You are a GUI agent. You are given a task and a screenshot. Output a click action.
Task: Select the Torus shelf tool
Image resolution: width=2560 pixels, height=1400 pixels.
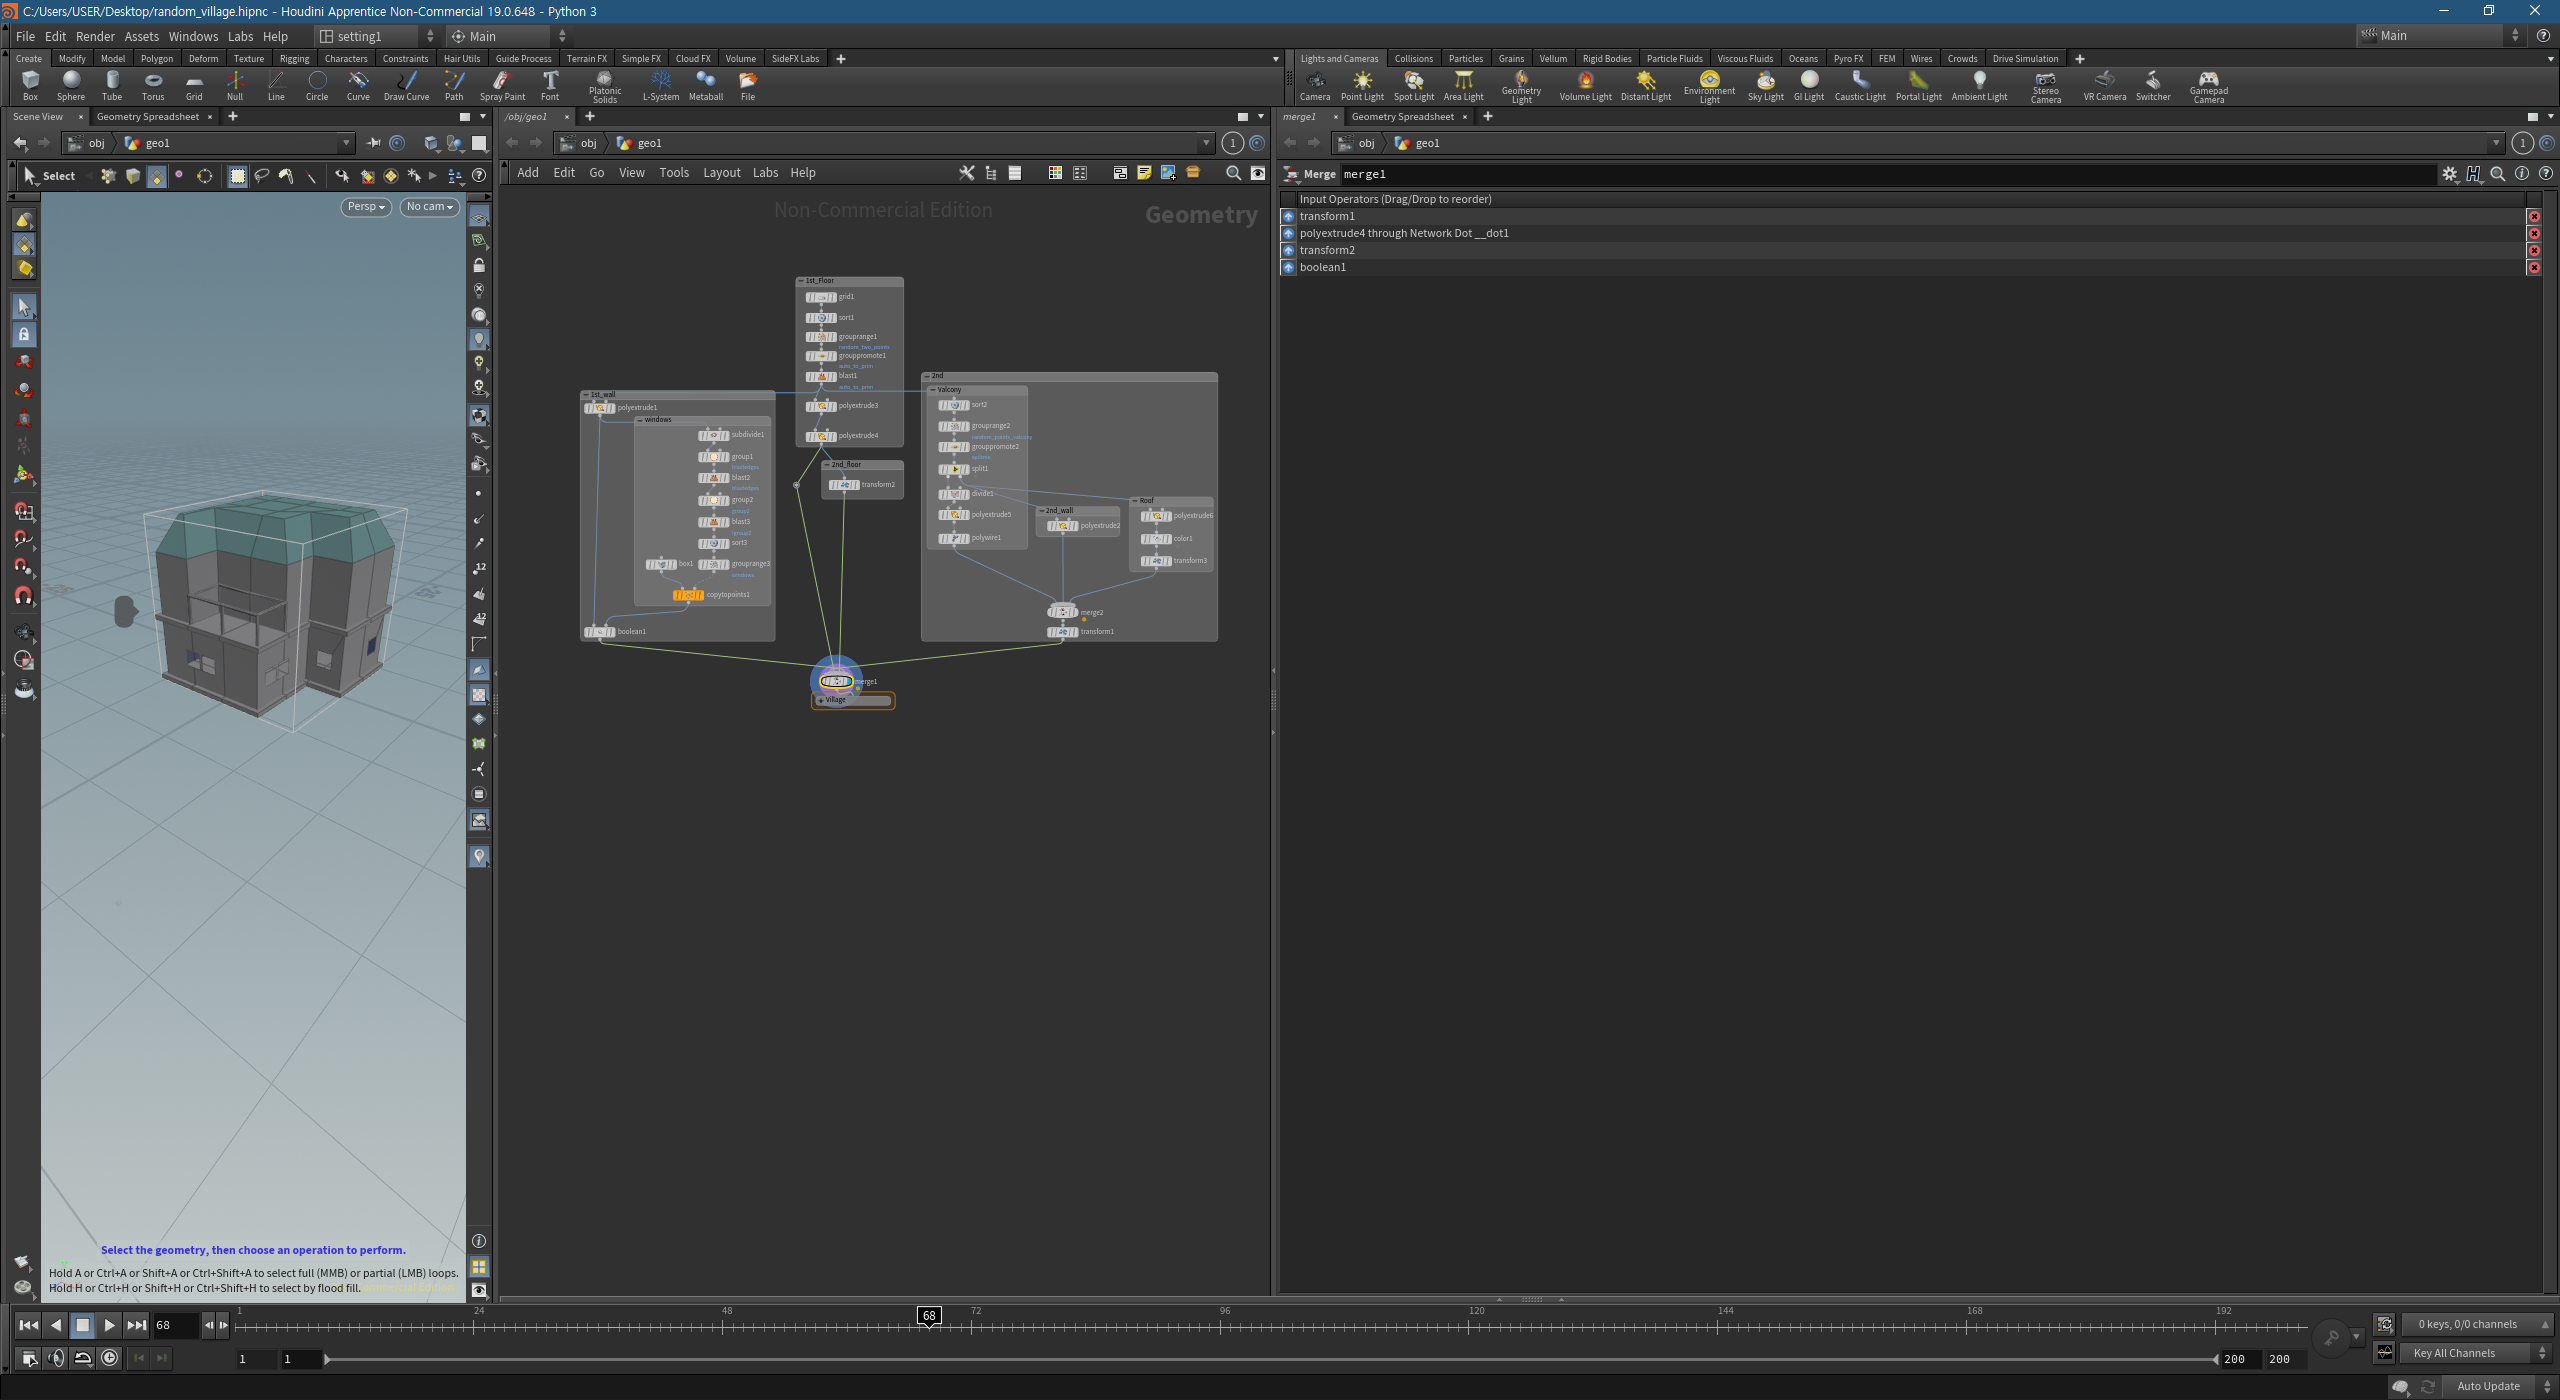(152, 84)
